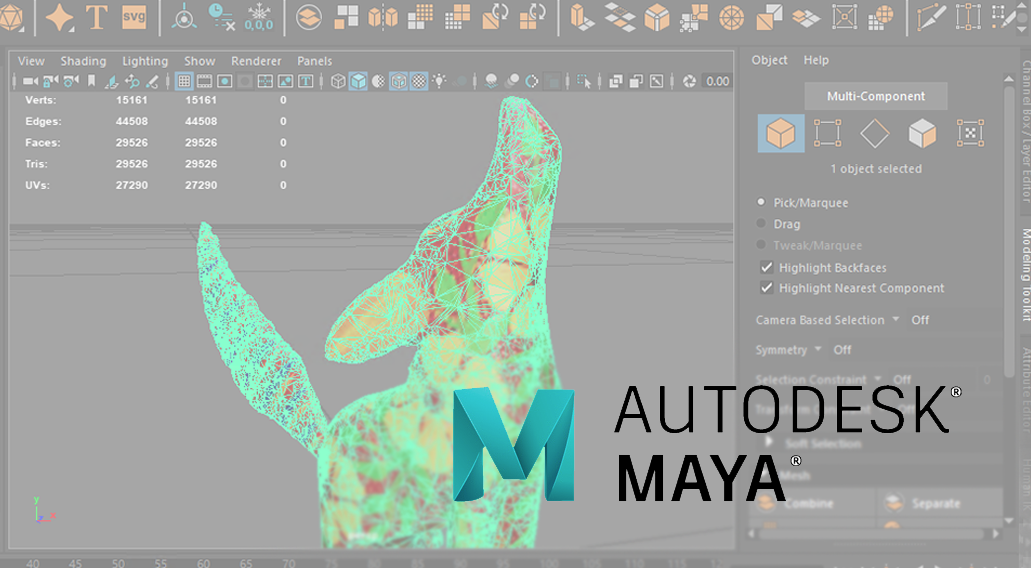Click the Grease Pencil icon
1031x568 pixels.
click(152, 81)
